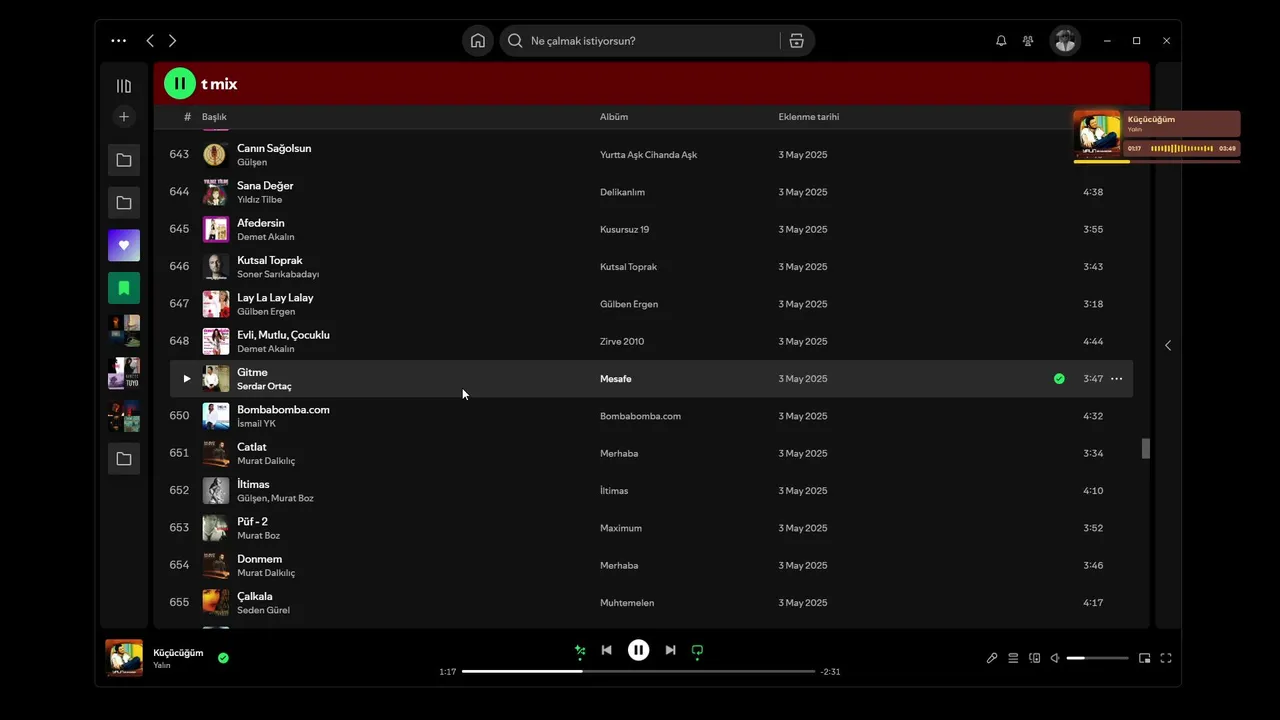Screen dimensions: 1280x720
Task: Open the floating Küçücüğüm mini widget
Action: point(1157,136)
